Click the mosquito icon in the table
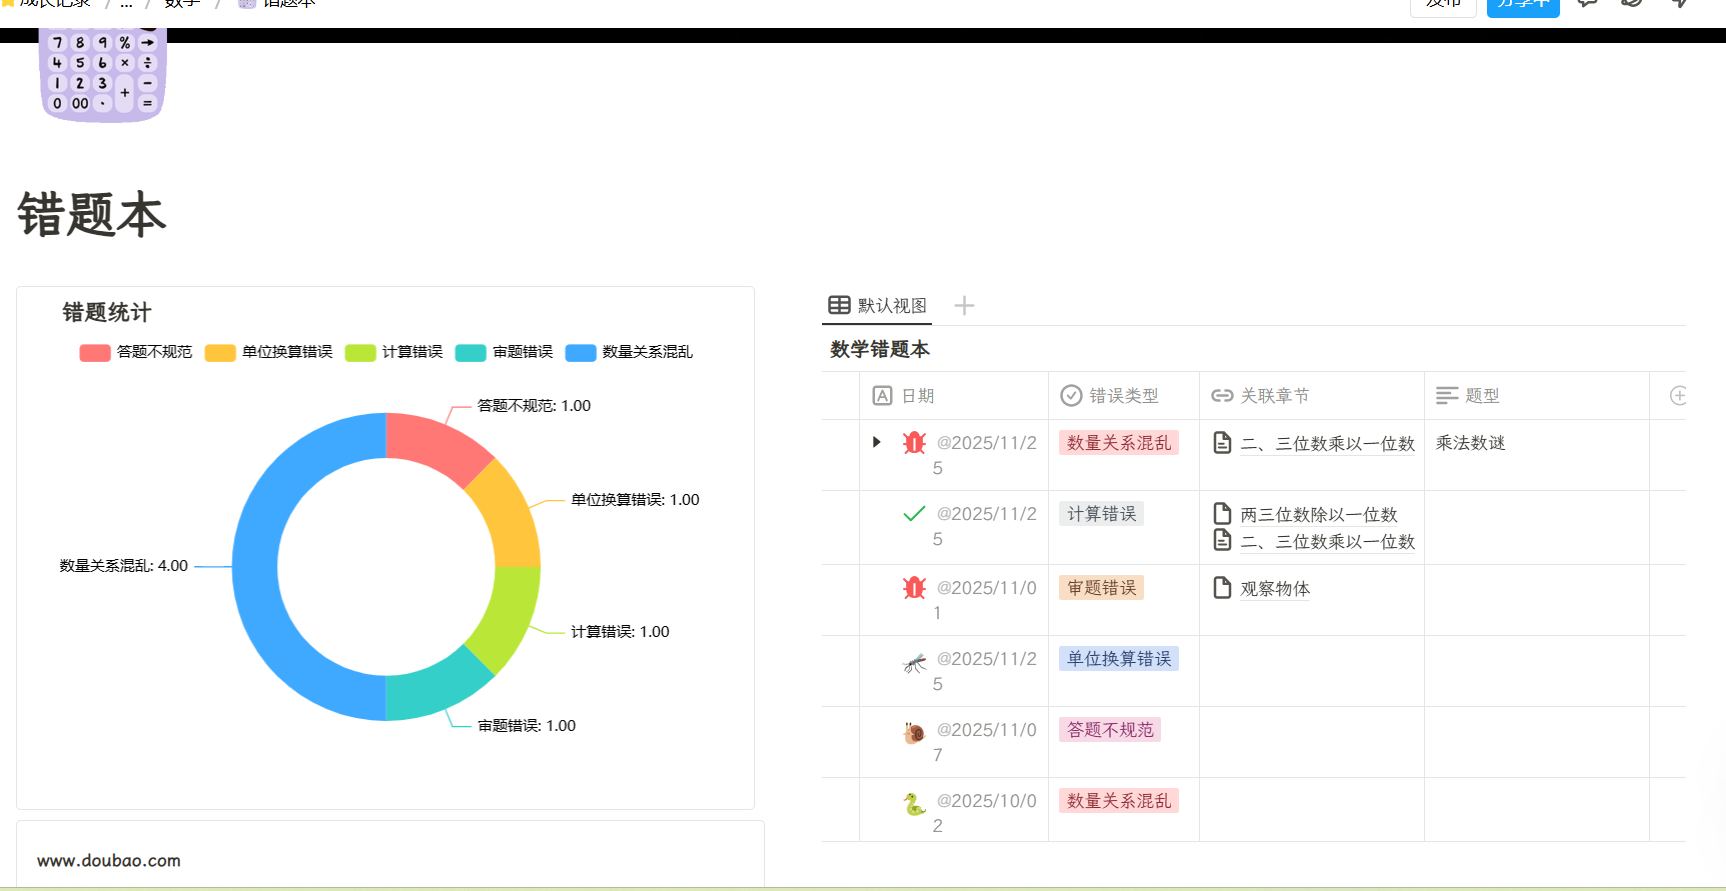The image size is (1726, 891). coord(914,662)
